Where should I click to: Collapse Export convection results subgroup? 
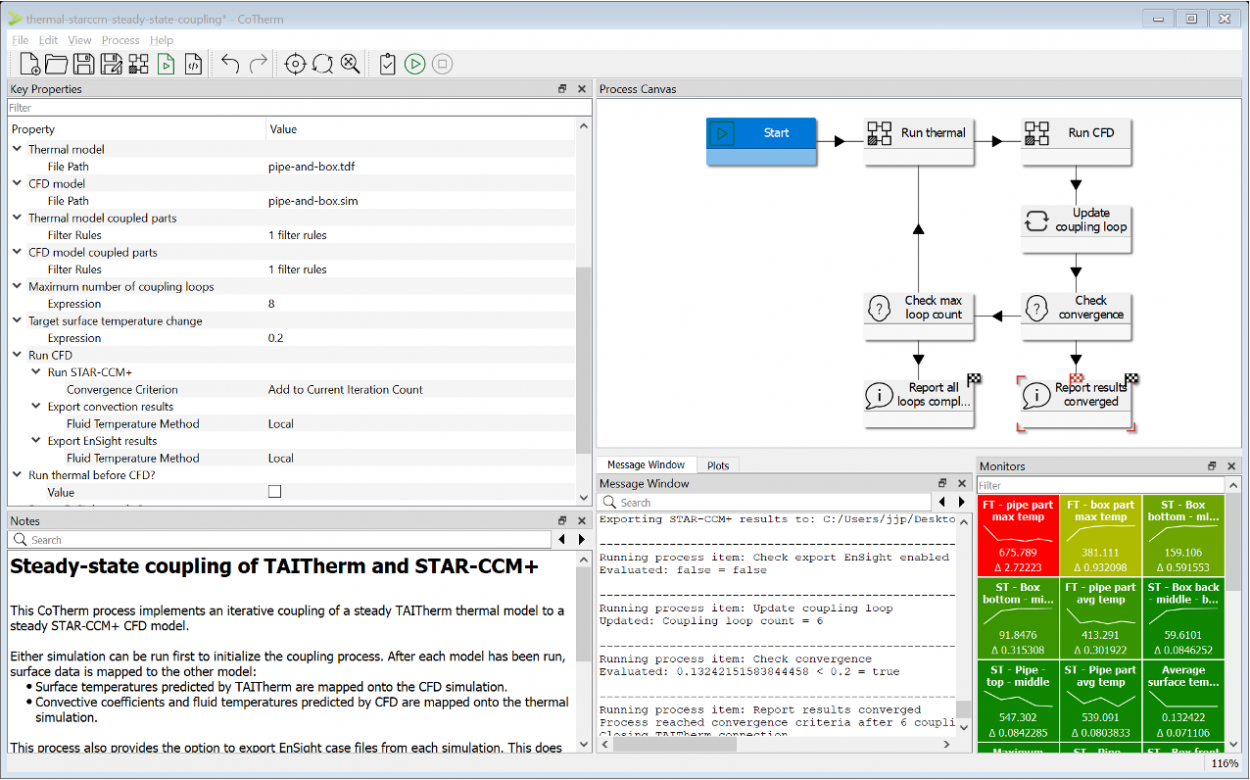pyautogui.click(x=36, y=407)
